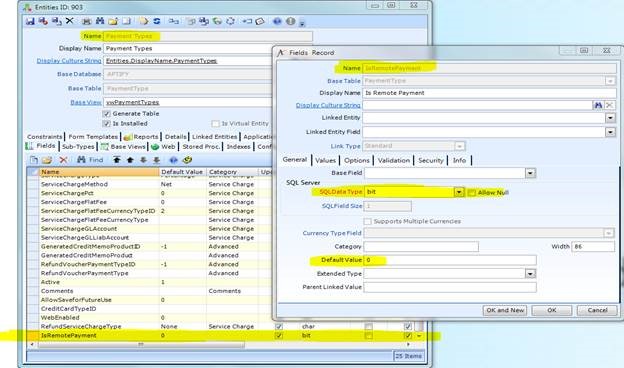Click the blue globe icon in fields toolbar
The width and height of the screenshot is (624, 368).
tap(174, 160)
